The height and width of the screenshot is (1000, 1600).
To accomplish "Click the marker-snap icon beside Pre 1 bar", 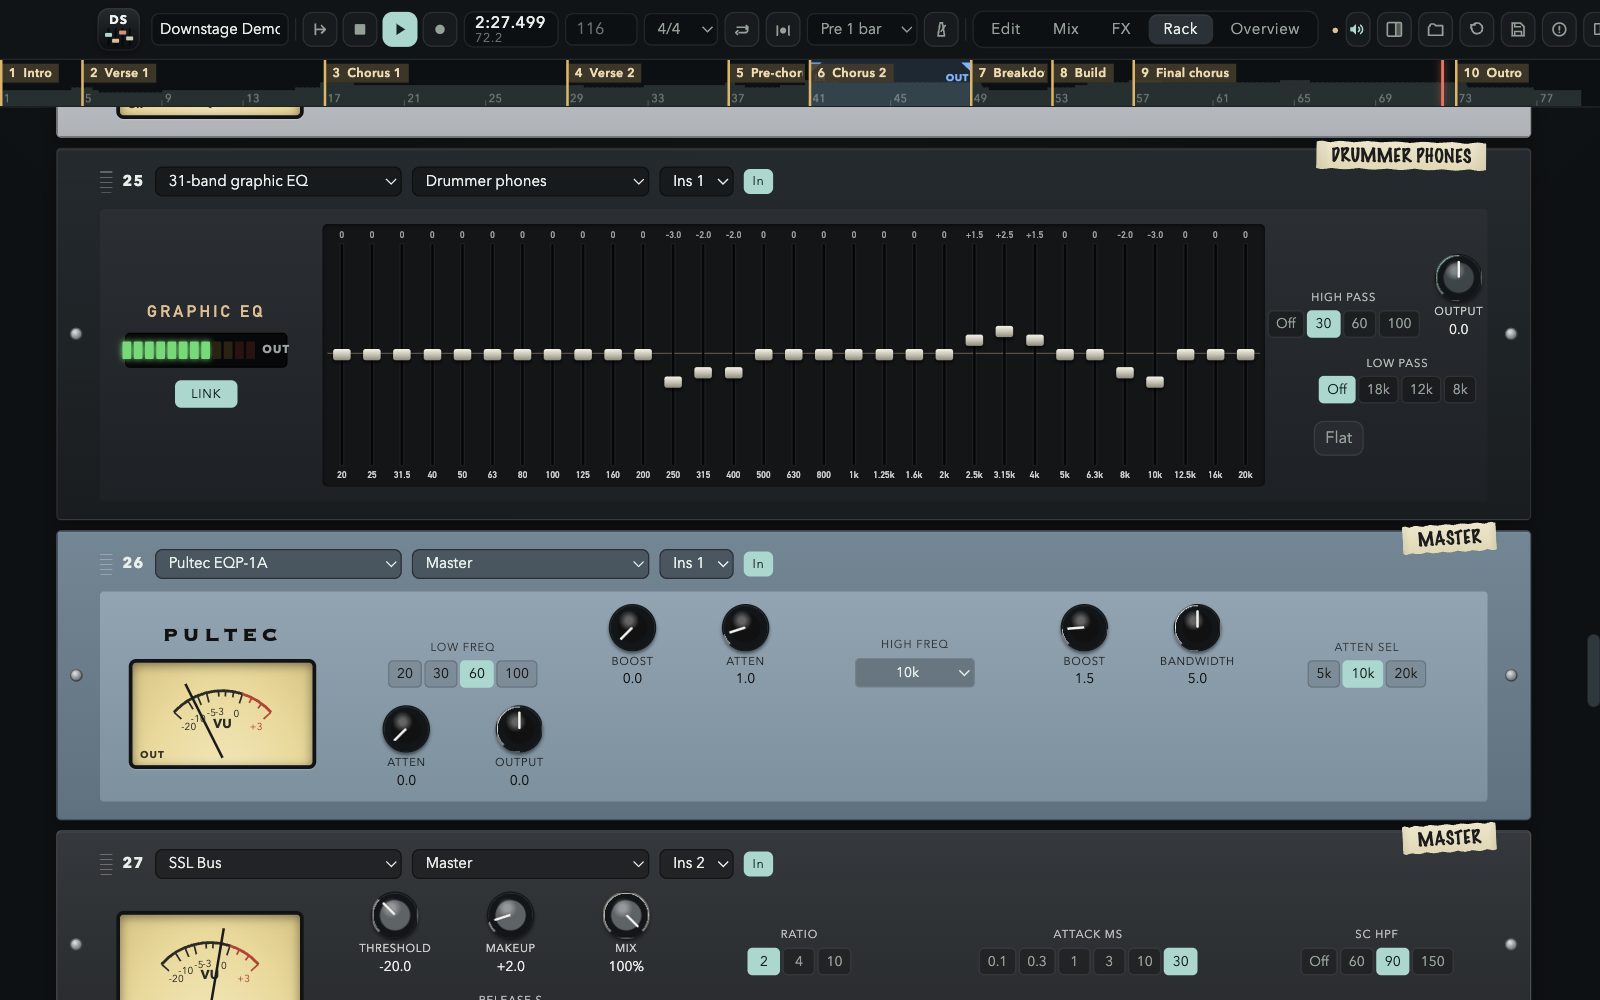I will coord(783,29).
